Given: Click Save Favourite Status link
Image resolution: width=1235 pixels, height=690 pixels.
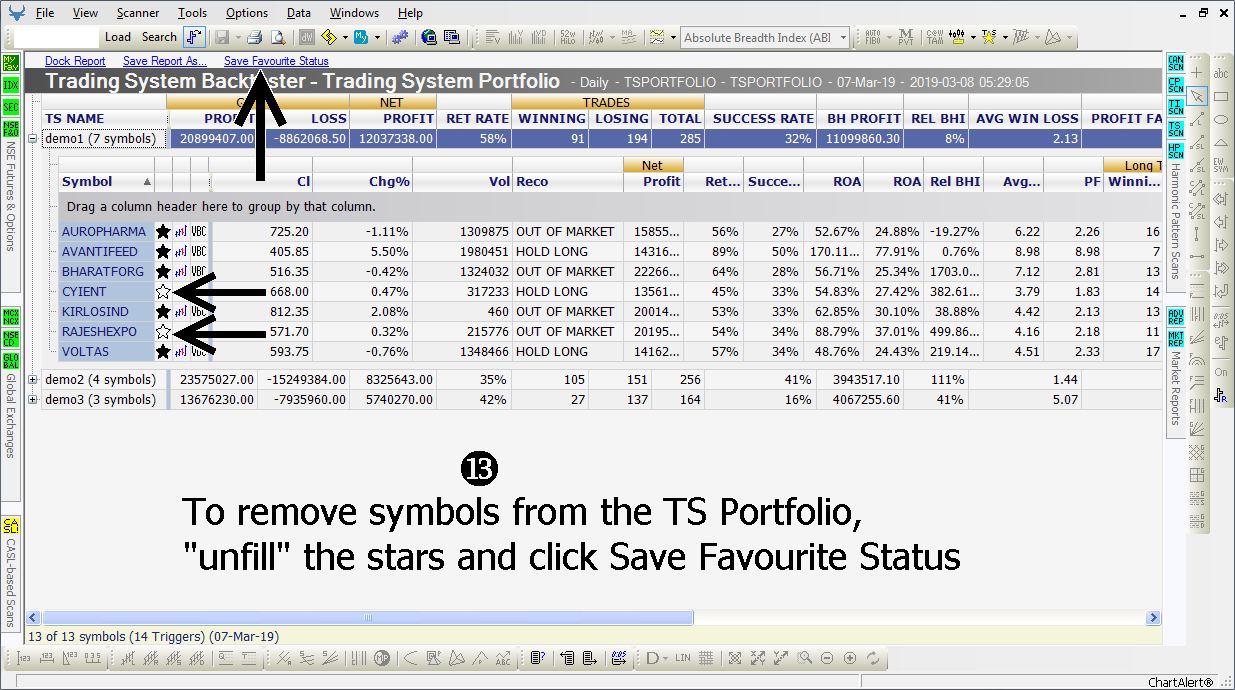Looking at the screenshot, I should 276,61.
